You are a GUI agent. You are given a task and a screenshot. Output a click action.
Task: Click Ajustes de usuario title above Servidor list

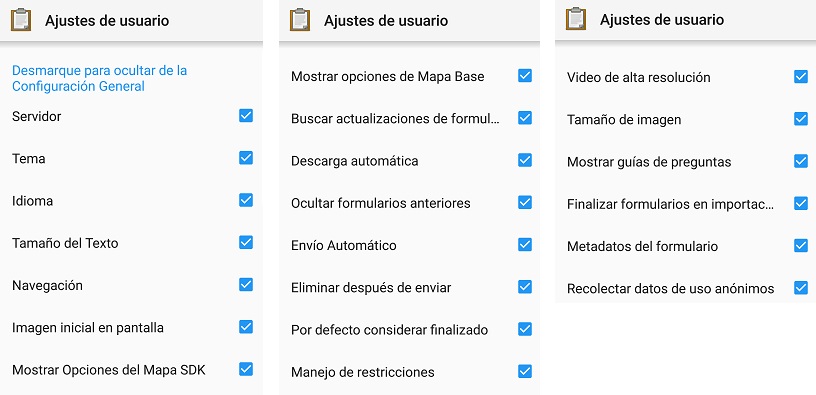[107, 21]
